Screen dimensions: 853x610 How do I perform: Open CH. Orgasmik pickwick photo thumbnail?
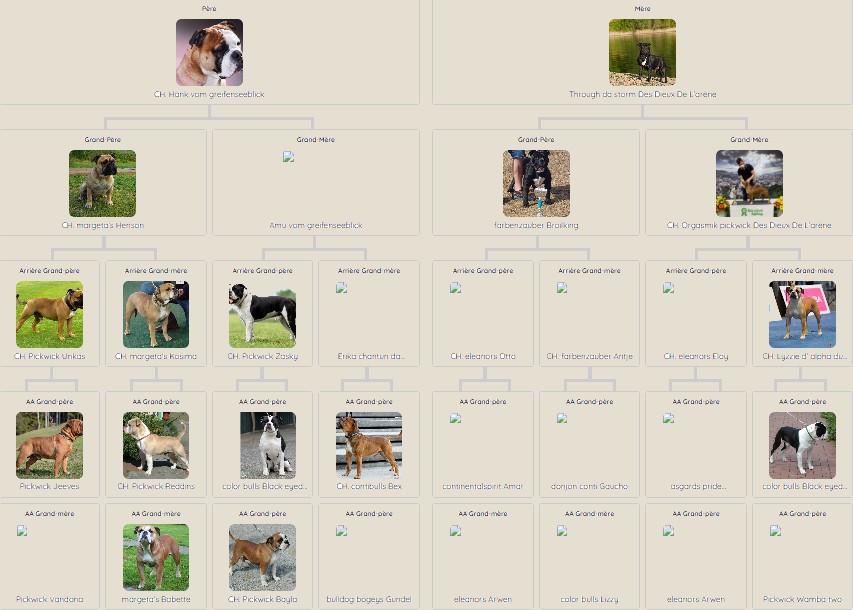click(x=749, y=184)
